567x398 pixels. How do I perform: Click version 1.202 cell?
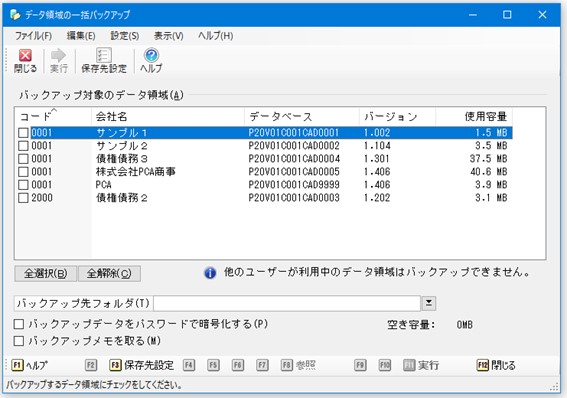(377, 198)
